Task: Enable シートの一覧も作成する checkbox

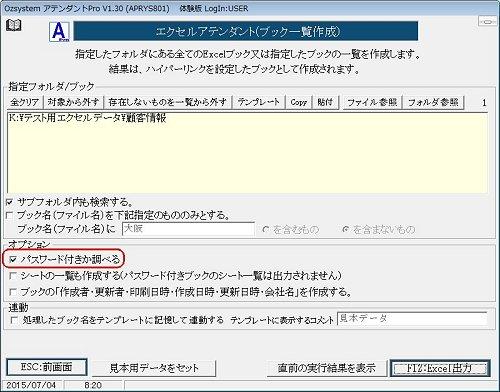Action: pyautogui.click(x=13, y=276)
